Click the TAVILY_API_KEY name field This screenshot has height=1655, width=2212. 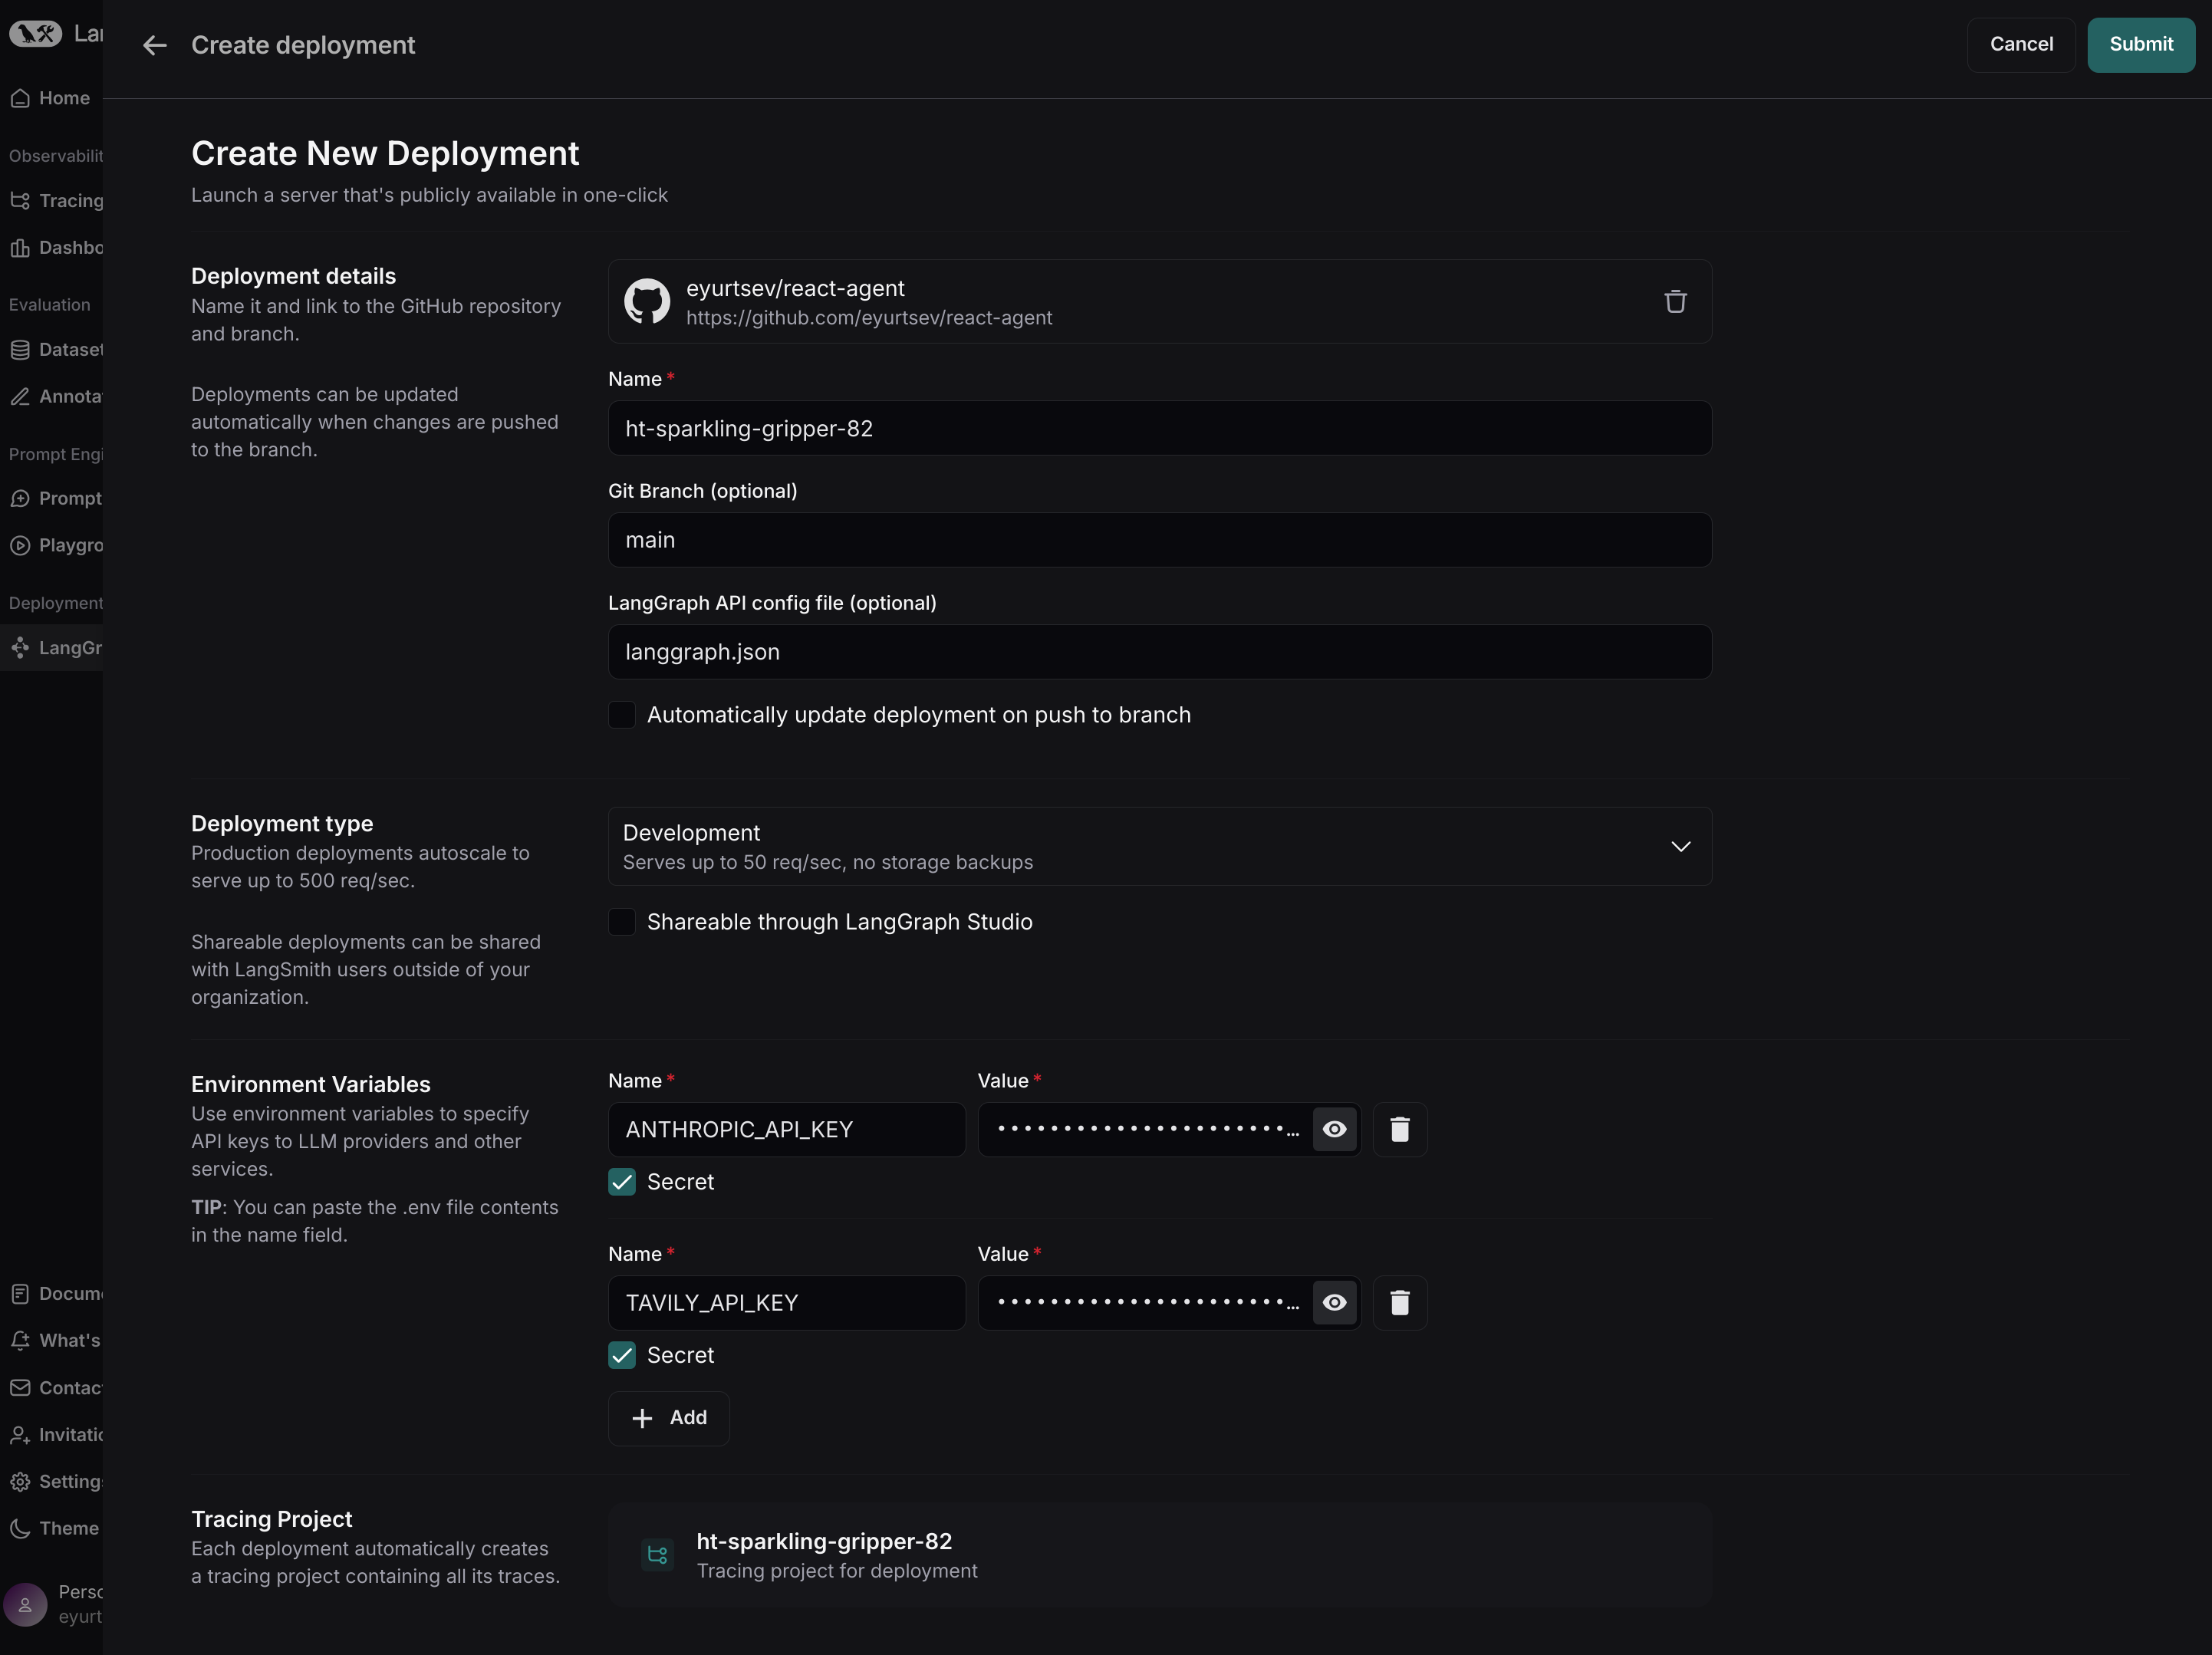pyautogui.click(x=787, y=1303)
